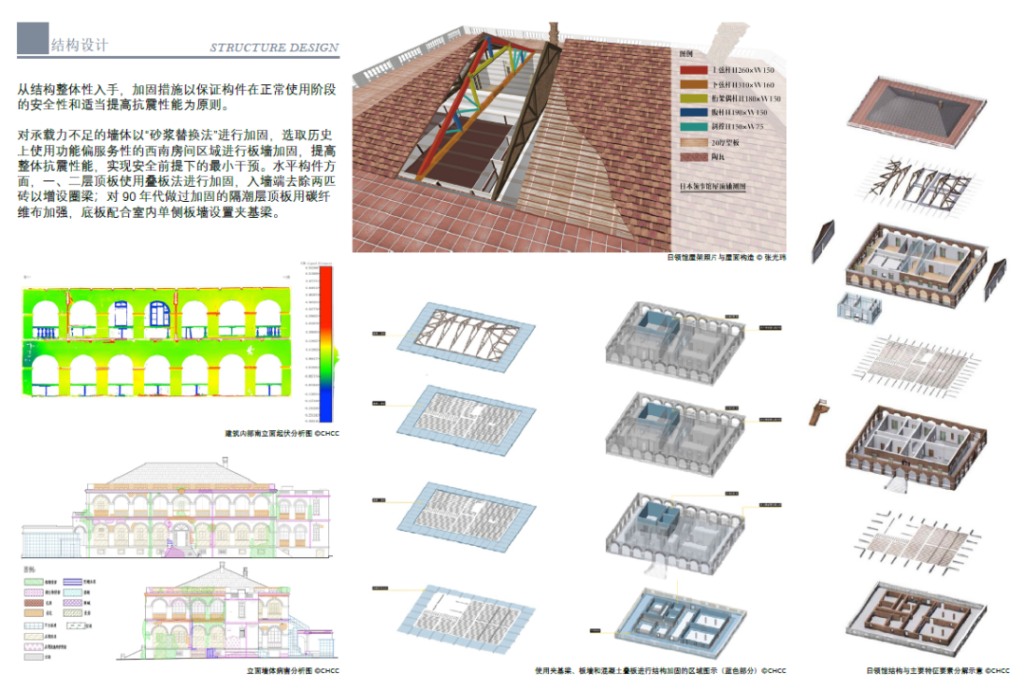
Task: Click the underlined 日本领事馆屋面铺图 label
Action: (711, 185)
